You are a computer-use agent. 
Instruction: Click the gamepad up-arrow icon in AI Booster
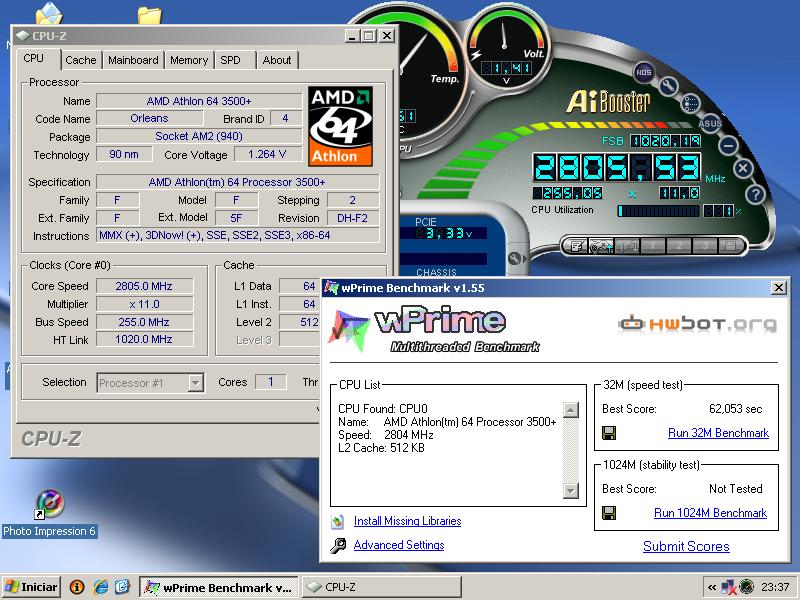click(x=602, y=246)
